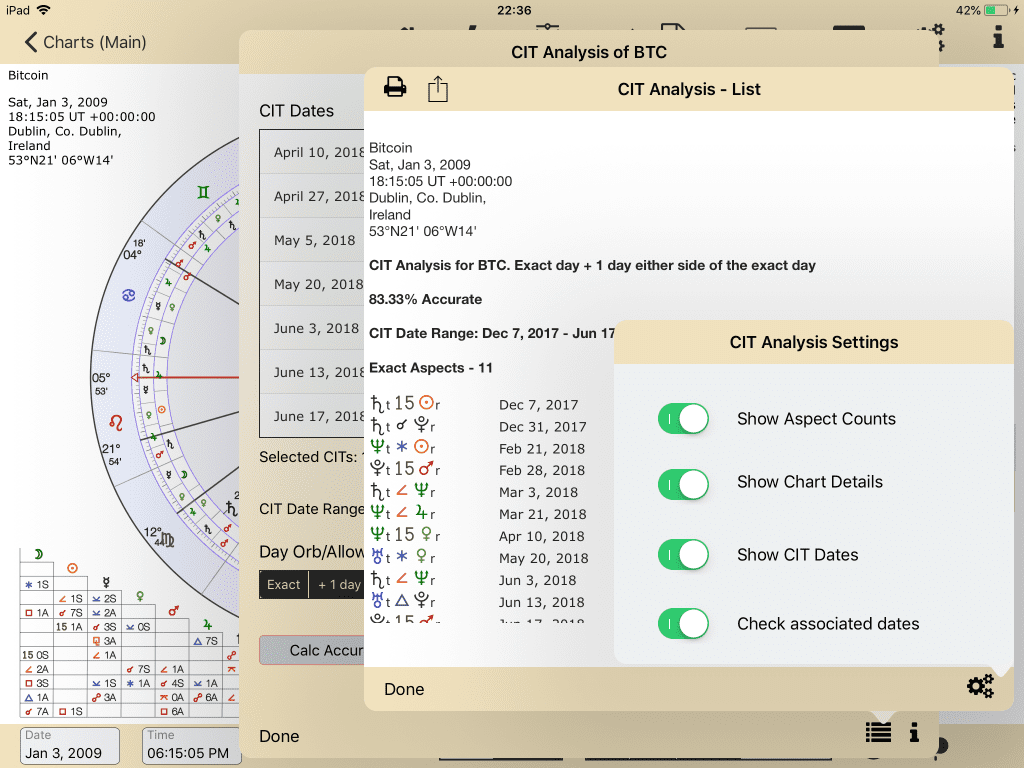This screenshot has height=768, width=1024.
Task: Tap the Sun symbol in aspect grid
Action: click(x=72, y=568)
